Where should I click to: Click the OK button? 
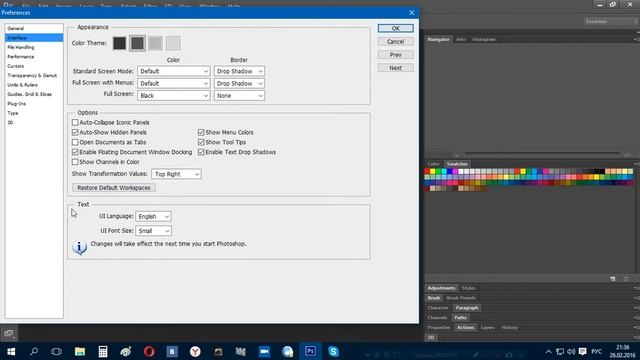pos(396,28)
